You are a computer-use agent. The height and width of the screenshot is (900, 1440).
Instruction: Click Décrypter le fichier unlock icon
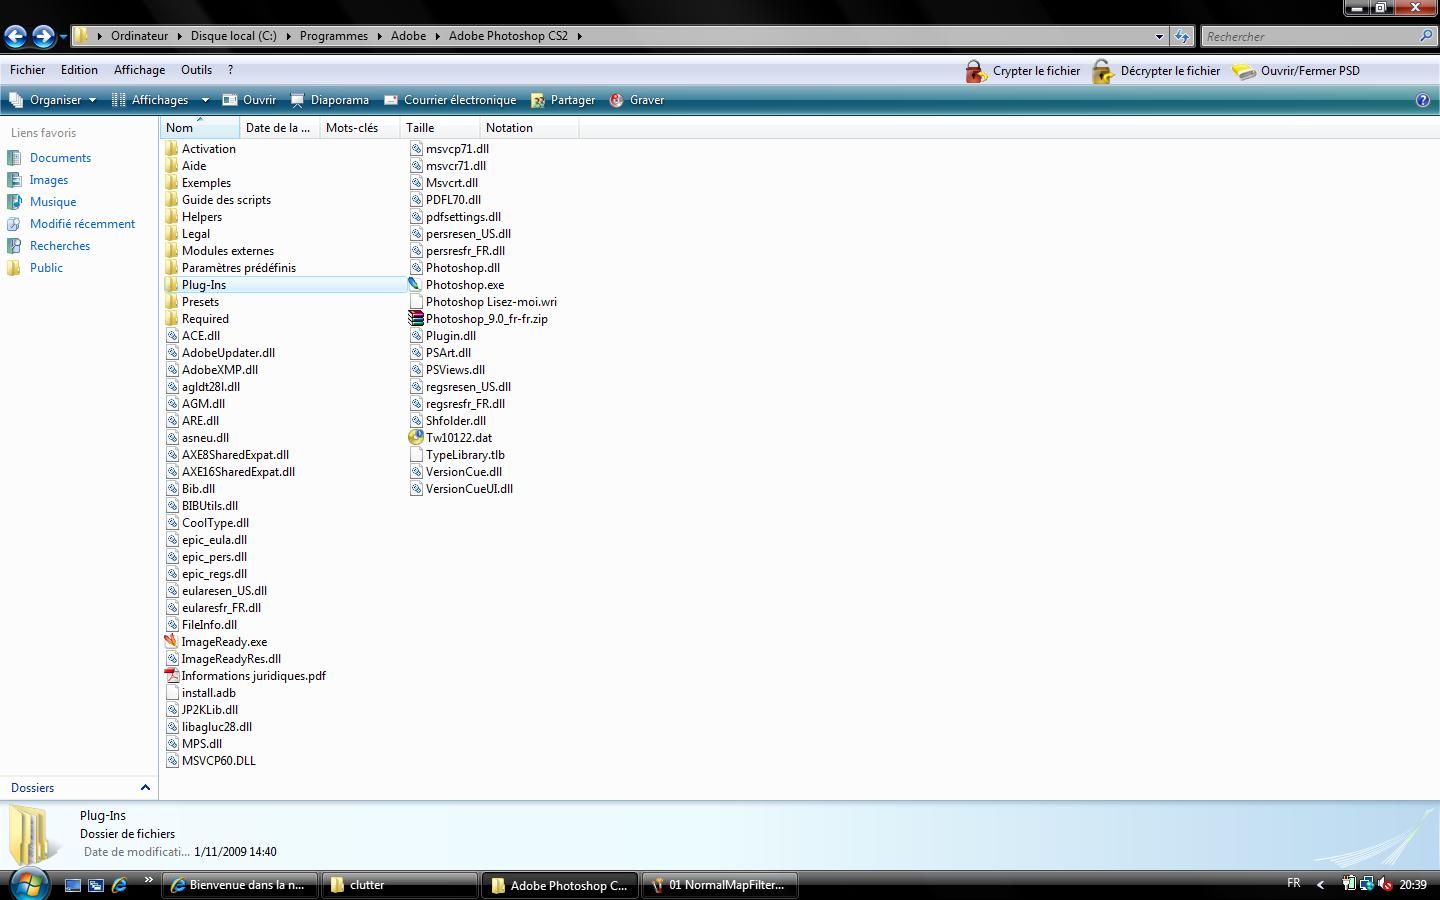tap(1103, 71)
